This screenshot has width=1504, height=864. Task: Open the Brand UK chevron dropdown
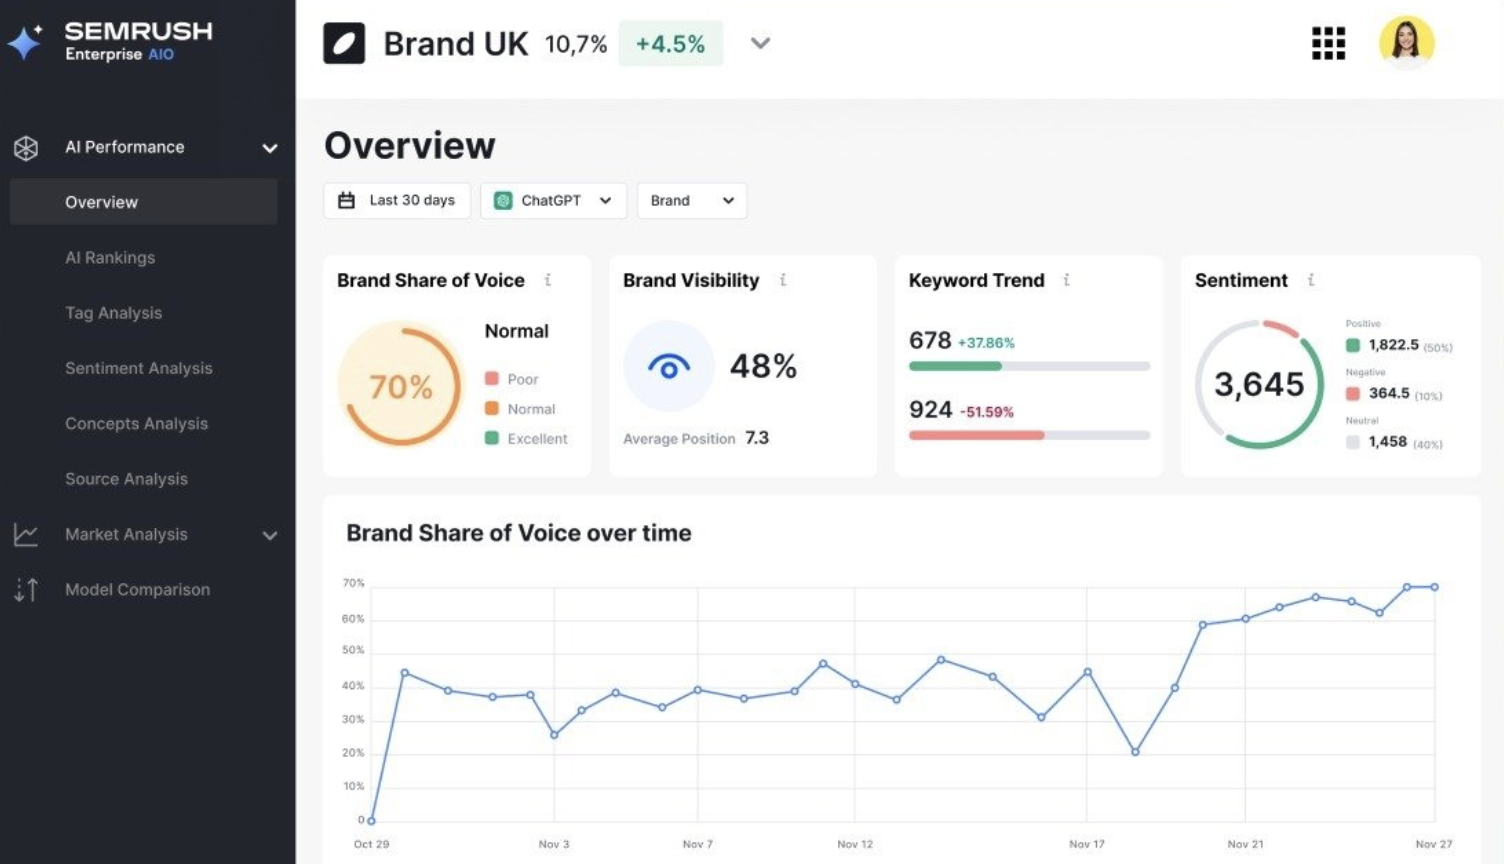[x=760, y=43]
